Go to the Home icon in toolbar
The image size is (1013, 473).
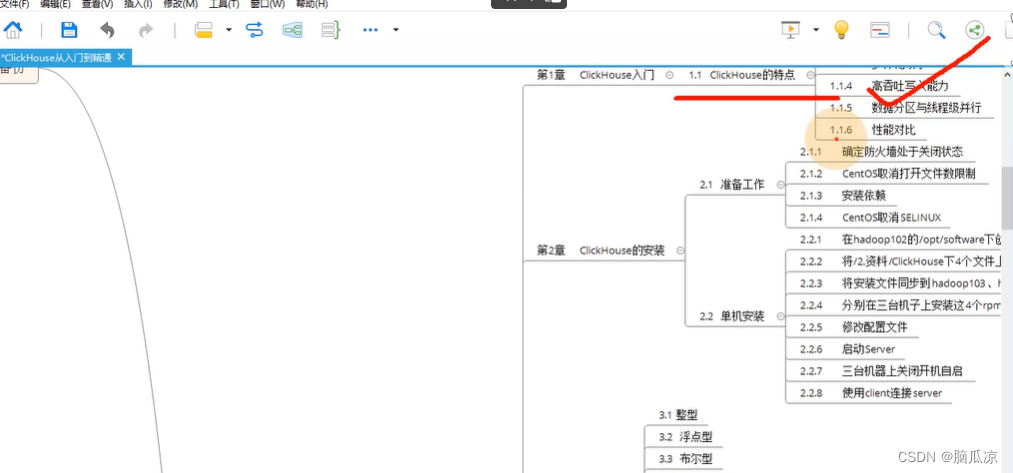(x=13, y=30)
